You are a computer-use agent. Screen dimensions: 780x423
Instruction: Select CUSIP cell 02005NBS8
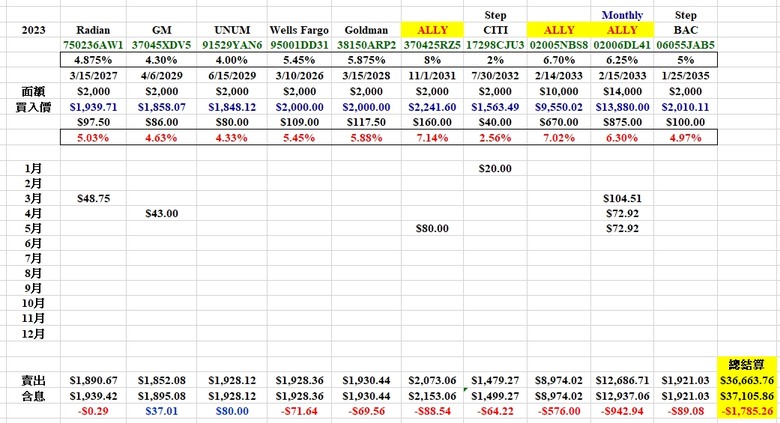(x=559, y=45)
